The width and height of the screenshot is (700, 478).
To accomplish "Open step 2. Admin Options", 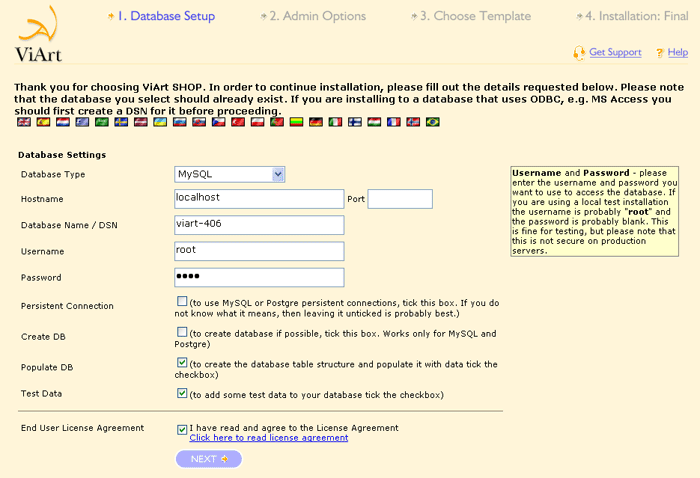I will 318,16.
